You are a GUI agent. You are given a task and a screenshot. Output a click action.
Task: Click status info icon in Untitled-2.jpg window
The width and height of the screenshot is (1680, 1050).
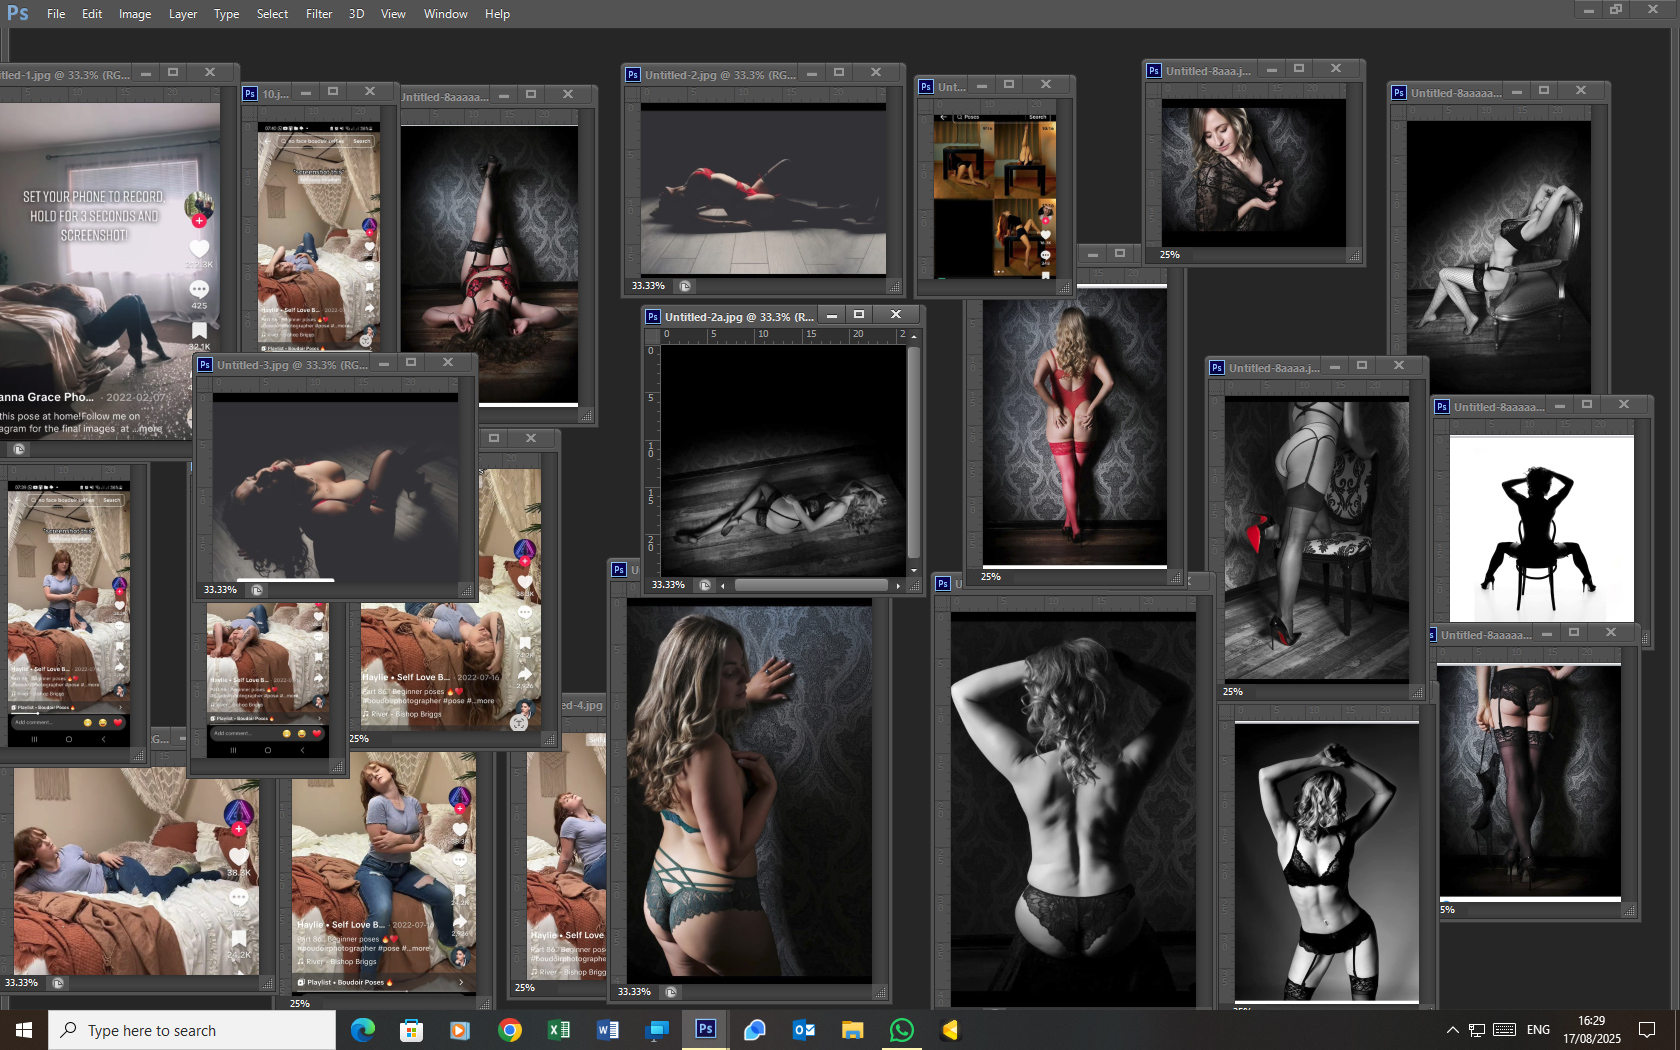[685, 286]
